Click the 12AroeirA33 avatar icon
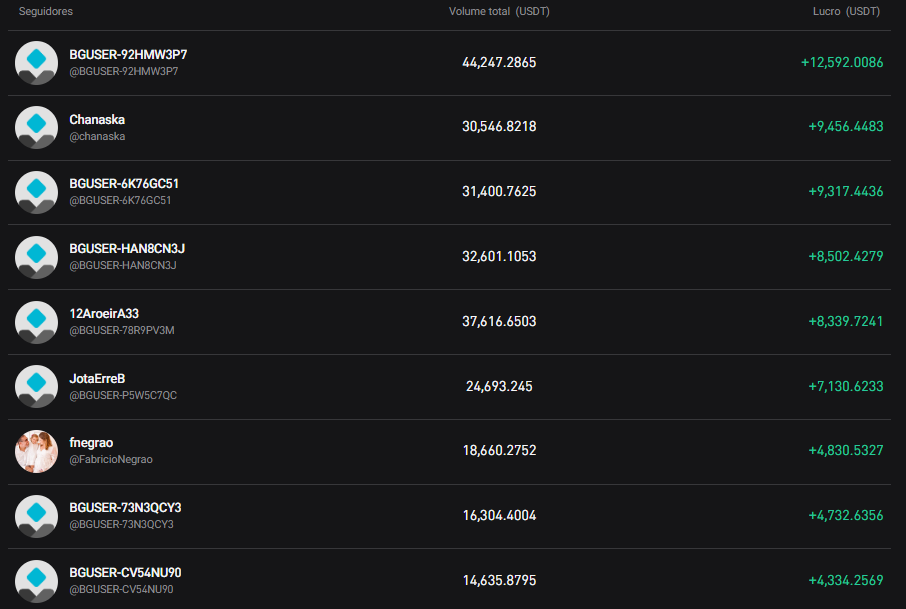Viewport: 906px width, 609px height. (37, 322)
